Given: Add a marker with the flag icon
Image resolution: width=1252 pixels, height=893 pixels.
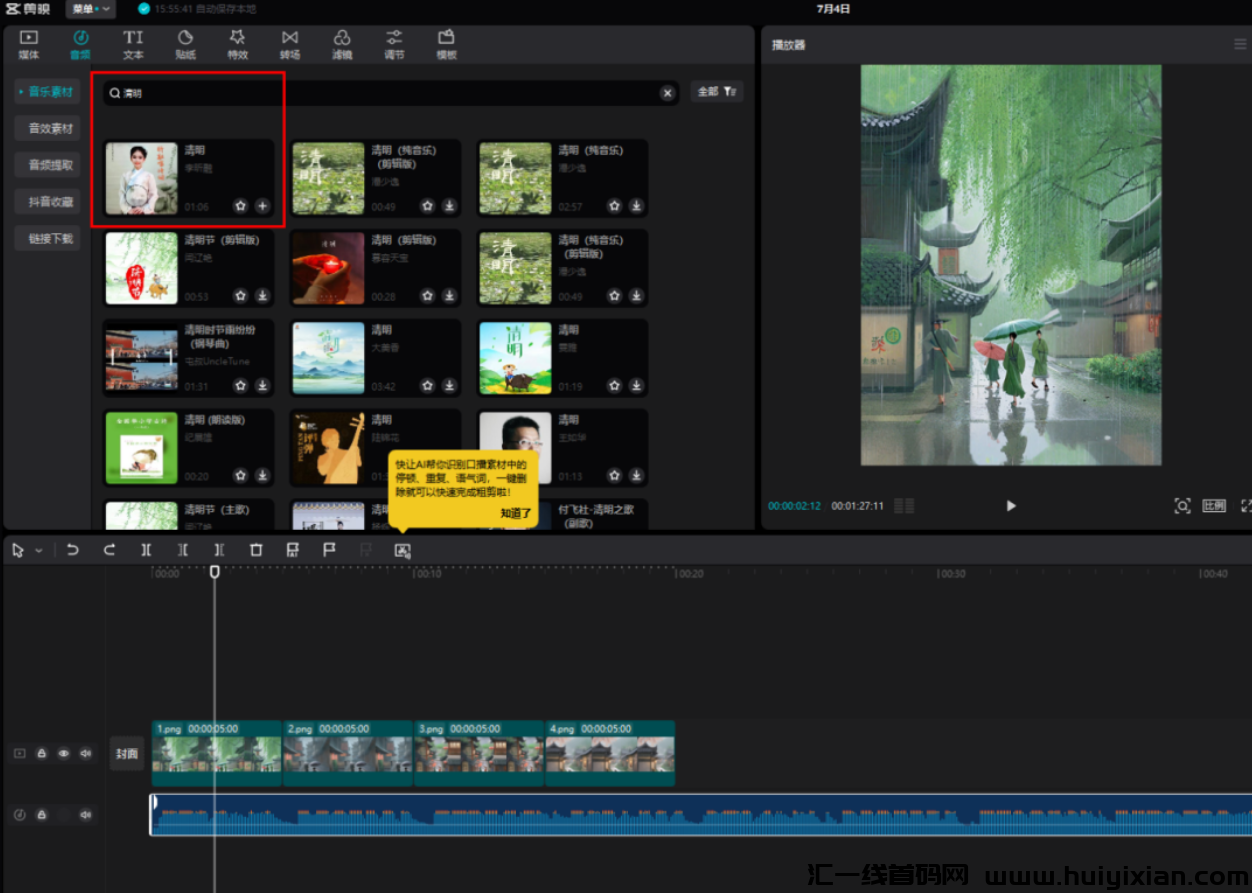Looking at the screenshot, I should [x=329, y=550].
